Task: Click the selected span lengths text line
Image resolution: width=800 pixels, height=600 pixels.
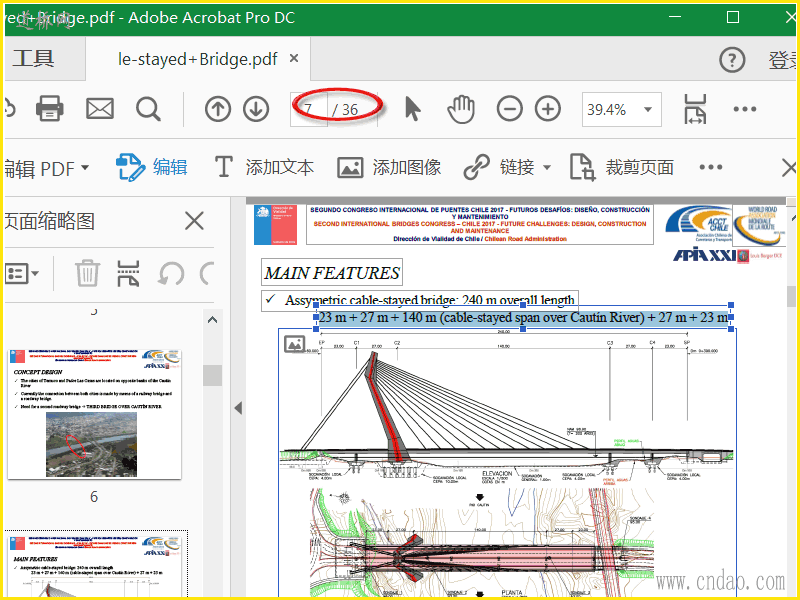Action: pyautogui.click(x=523, y=317)
